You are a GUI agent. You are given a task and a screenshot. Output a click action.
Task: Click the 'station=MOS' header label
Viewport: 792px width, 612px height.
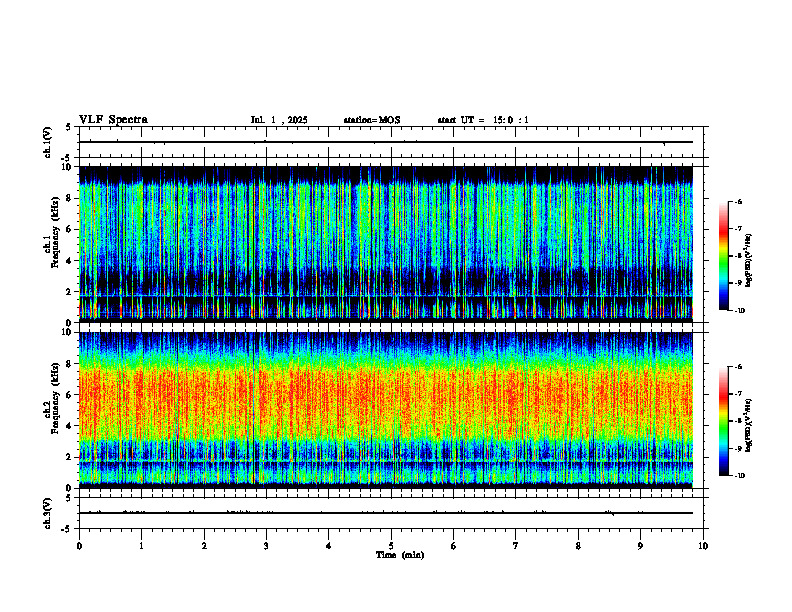pyautogui.click(x=372, y=120)
